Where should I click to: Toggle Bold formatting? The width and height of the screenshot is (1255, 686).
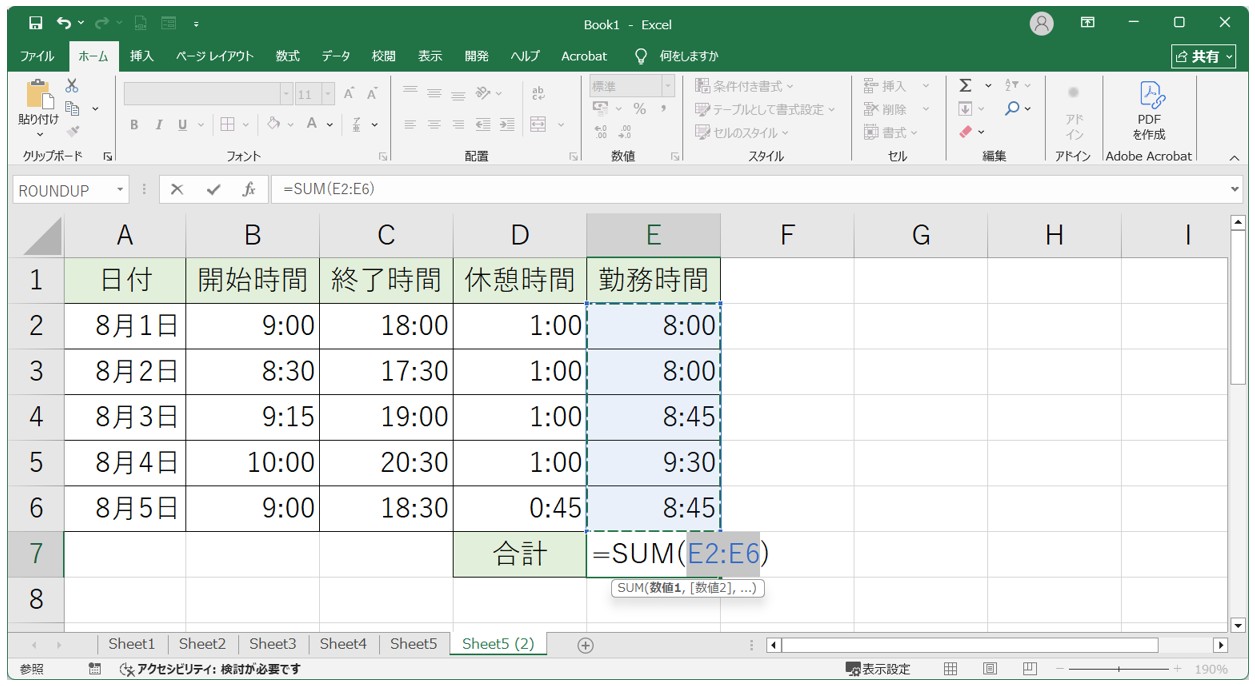[x=134, y=125]
